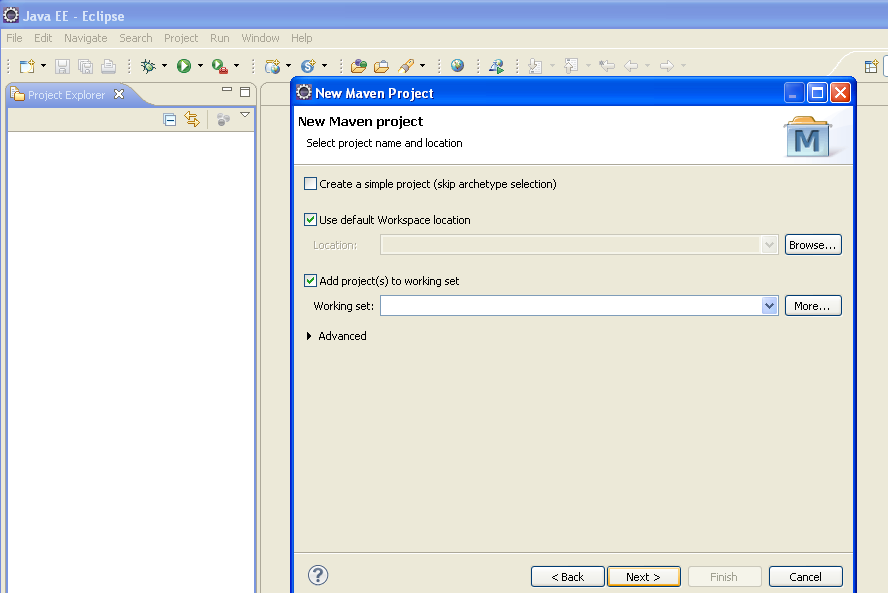Maximize the New Maven Project dialog
The image size is (892, 597).
(x=817, y=93)
